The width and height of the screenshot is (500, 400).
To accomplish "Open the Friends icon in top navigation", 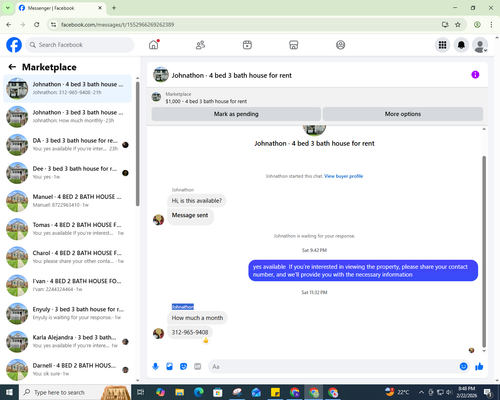I will pyautogui.click(x=200, y=45).
